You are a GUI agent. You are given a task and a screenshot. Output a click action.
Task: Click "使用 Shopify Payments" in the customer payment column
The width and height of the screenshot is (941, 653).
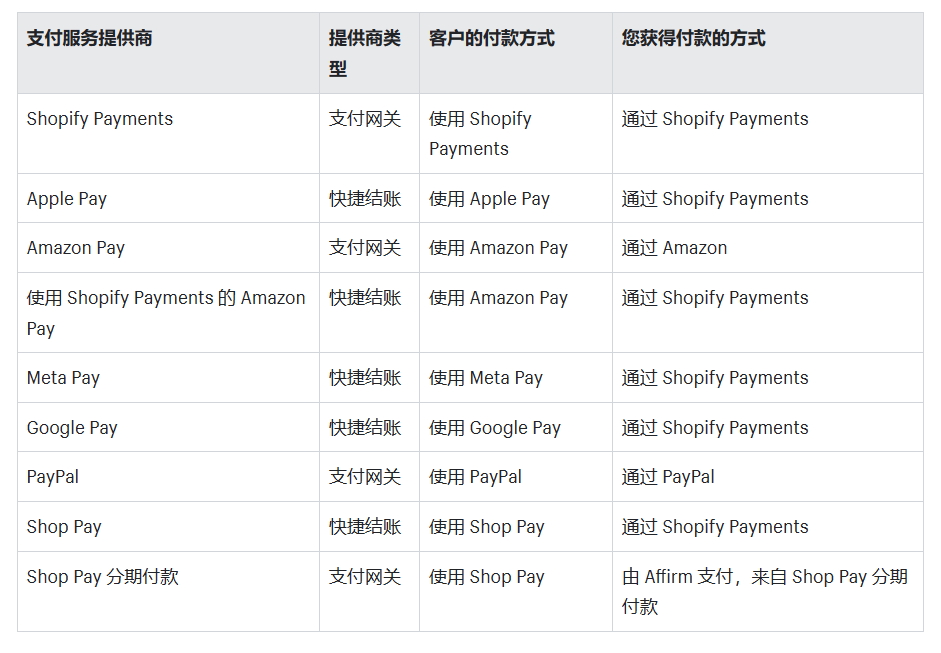pos(480,134)
